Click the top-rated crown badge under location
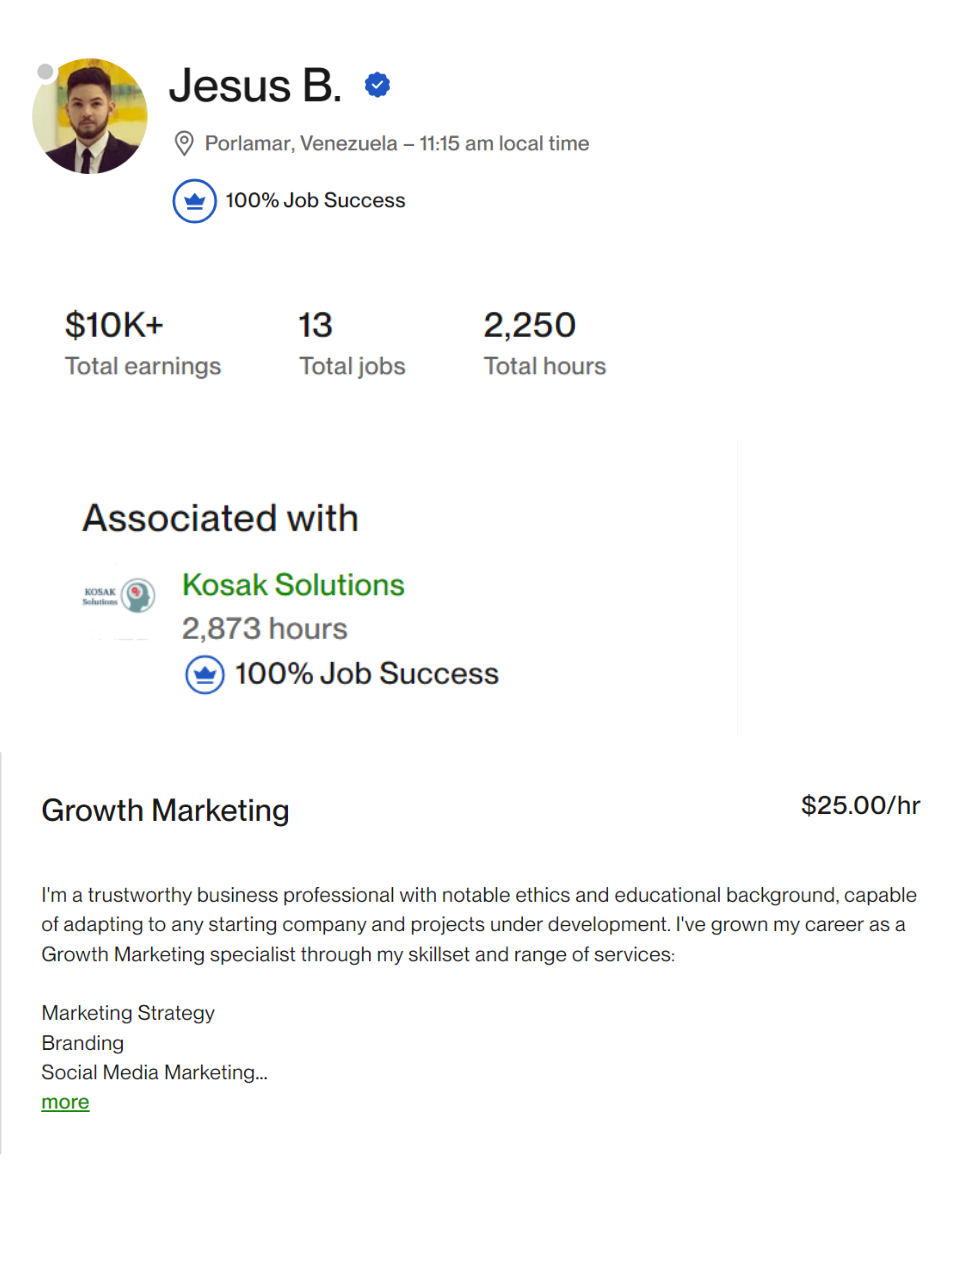The height and width of the screenshot is (1280, 960). 194,201
